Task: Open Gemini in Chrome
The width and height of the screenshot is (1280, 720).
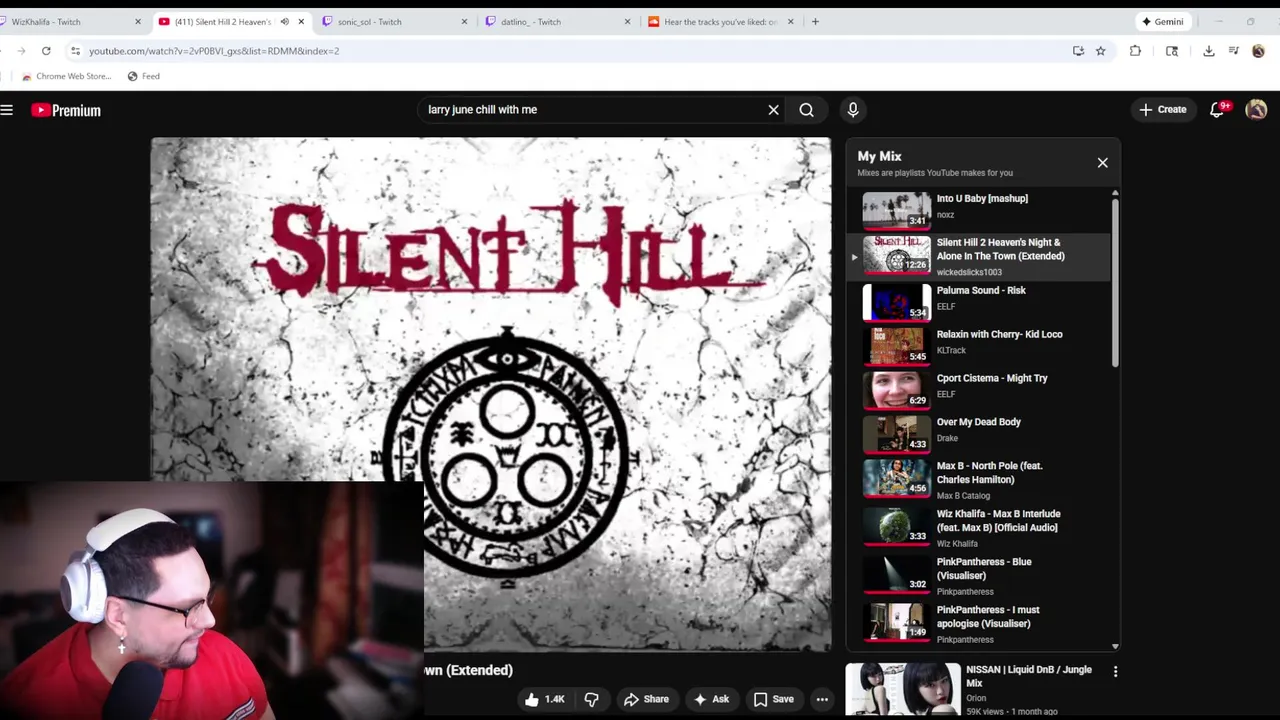Action: 1162,21
